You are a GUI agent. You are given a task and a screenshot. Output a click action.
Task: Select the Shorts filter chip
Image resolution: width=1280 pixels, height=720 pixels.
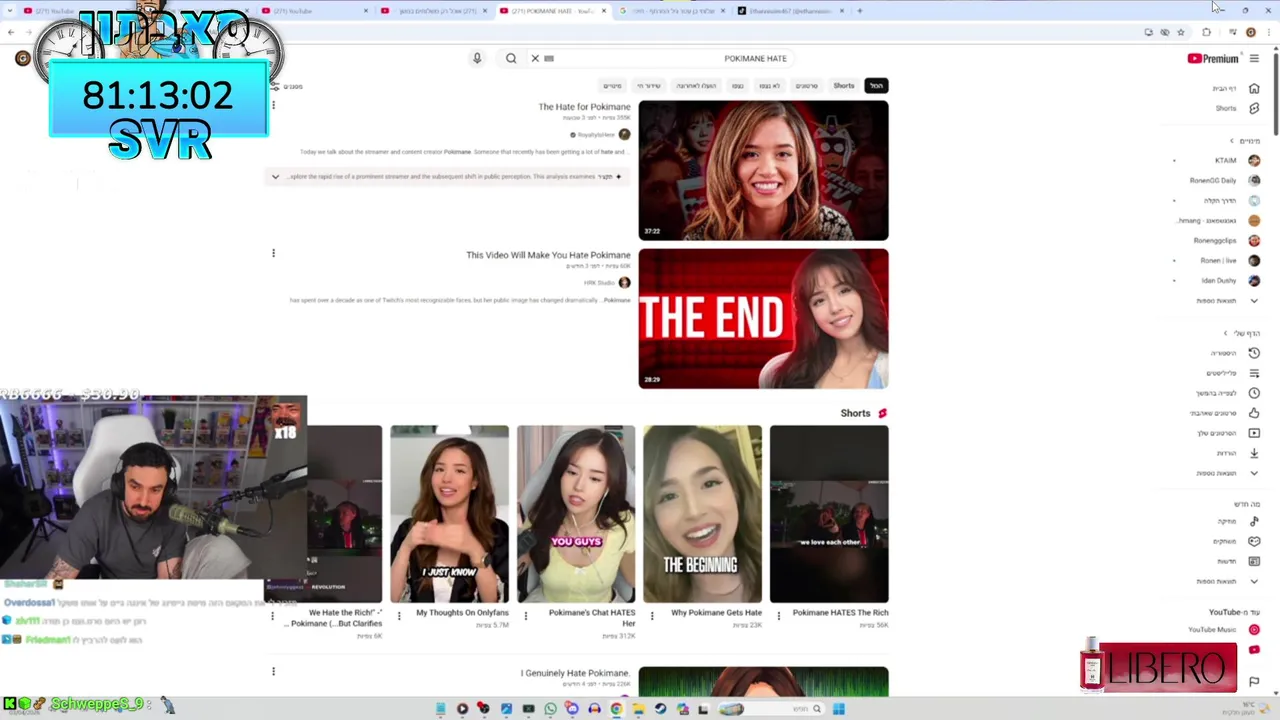[844, 86]
